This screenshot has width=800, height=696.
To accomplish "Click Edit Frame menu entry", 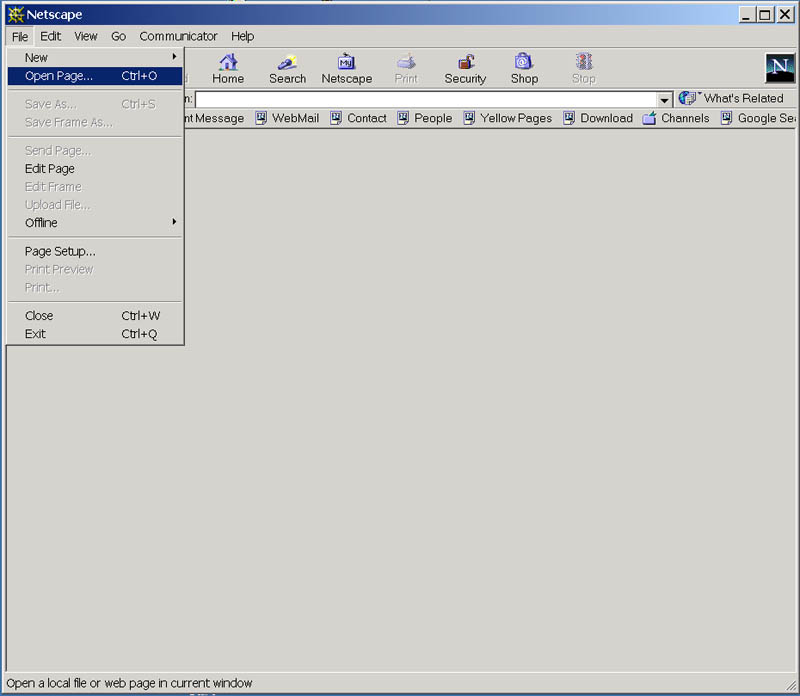I will click(x=95, y=187).
